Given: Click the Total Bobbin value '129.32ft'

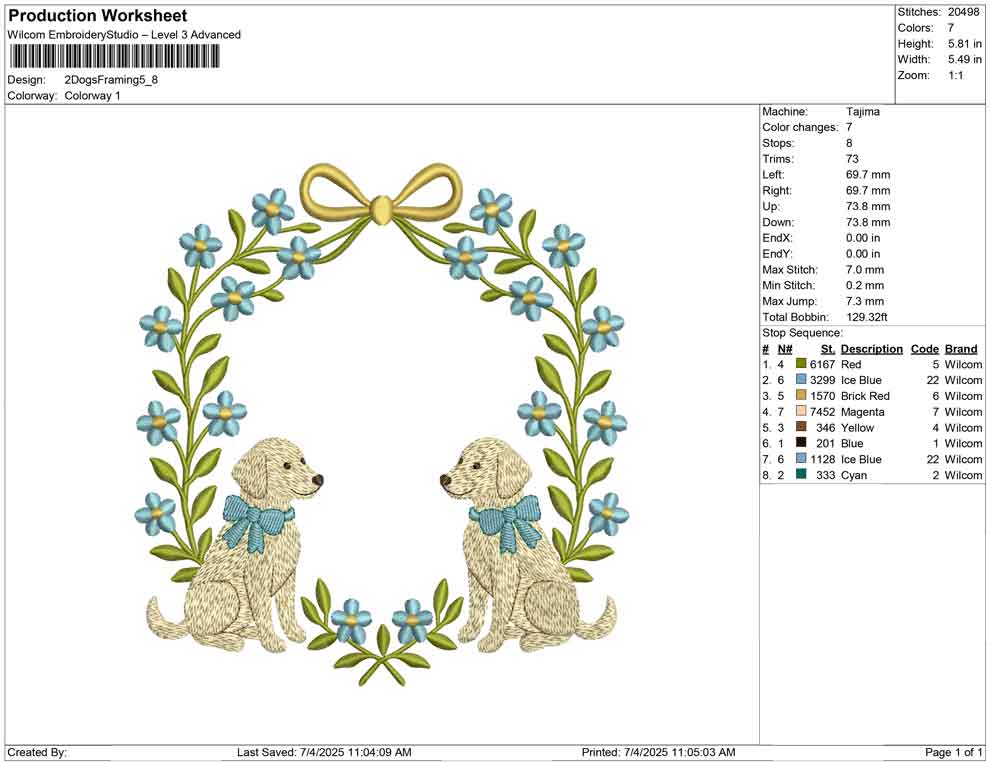Looking at the screenshot, I should tap(867, 317).
